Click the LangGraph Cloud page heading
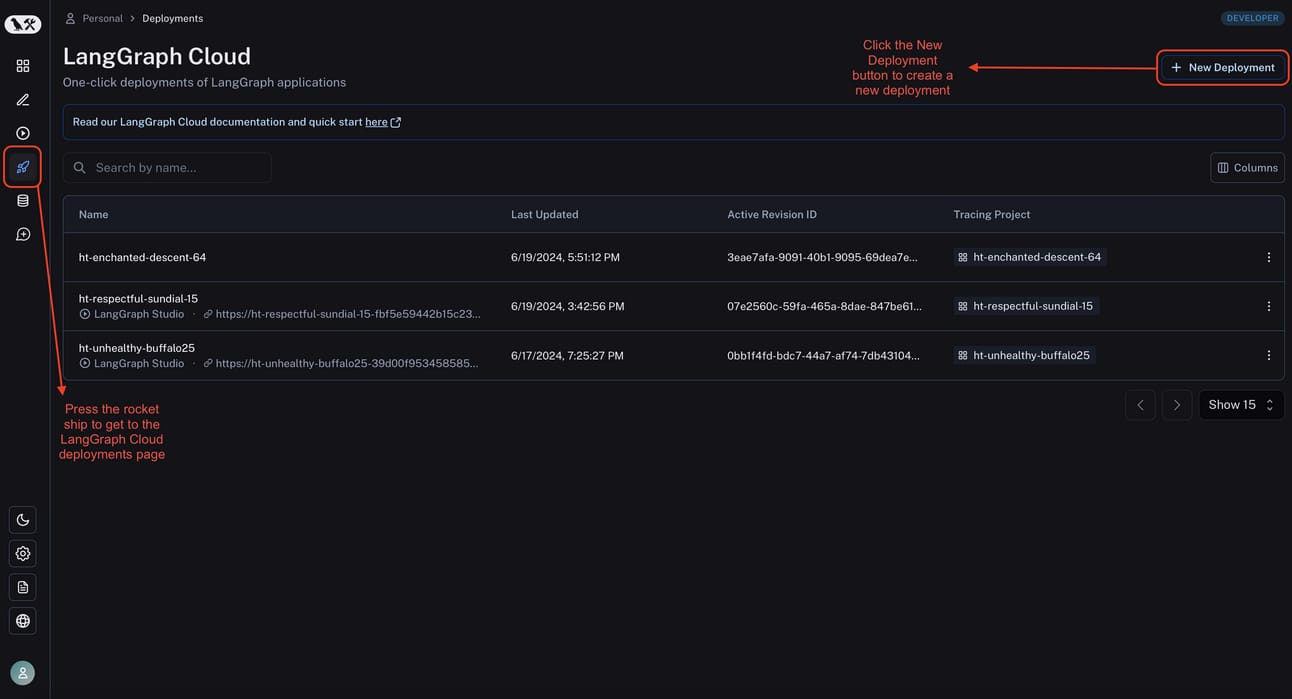 click(157, 56)
